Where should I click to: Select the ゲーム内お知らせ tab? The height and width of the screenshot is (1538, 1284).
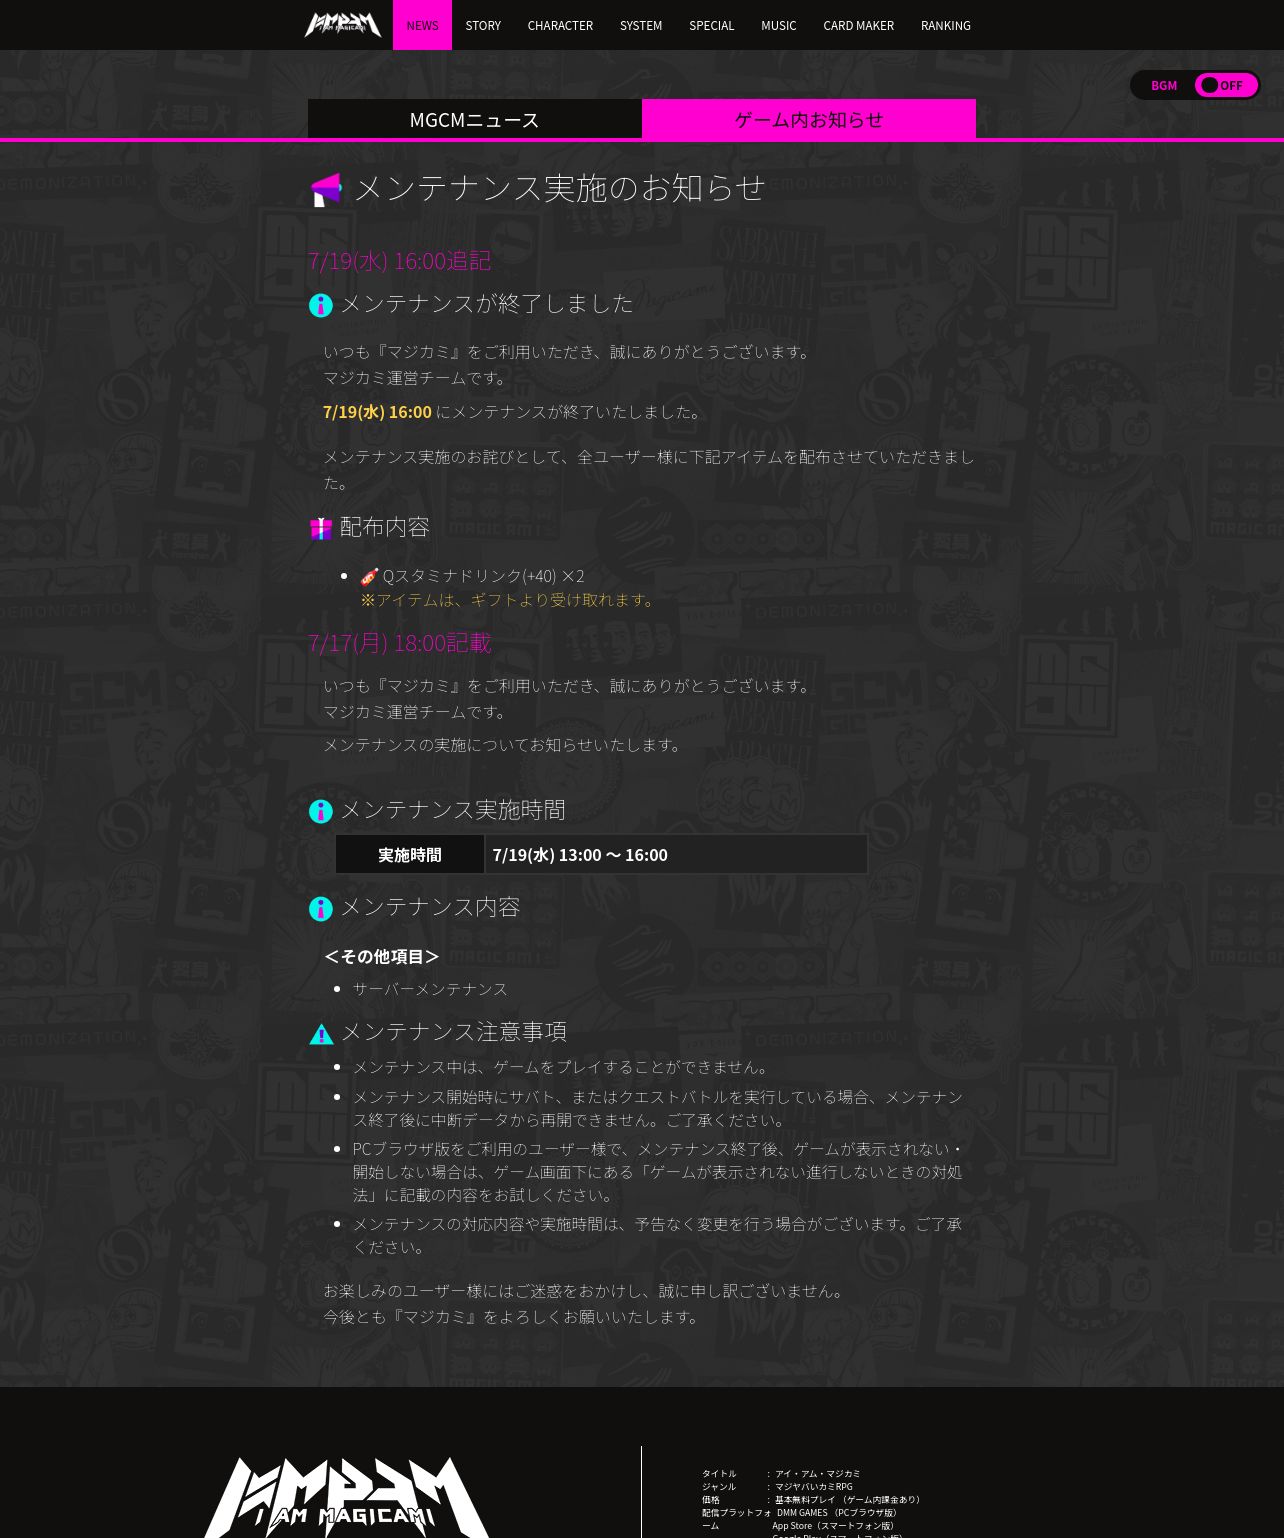(809, 119)
